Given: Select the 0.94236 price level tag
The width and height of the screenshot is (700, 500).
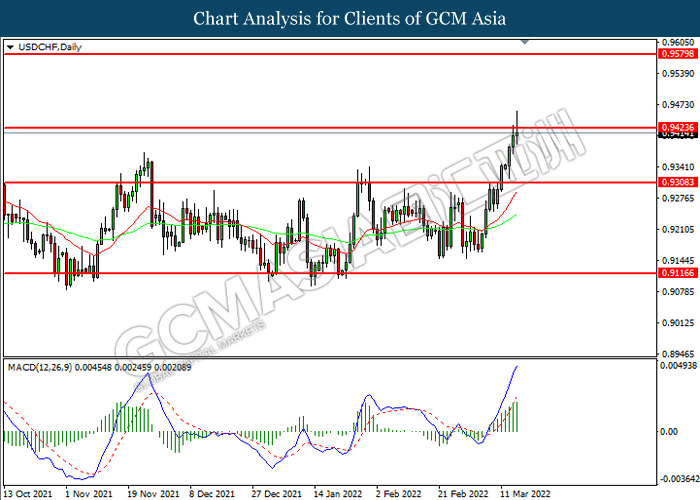Looking at the screenshot, I should (678, 128).
